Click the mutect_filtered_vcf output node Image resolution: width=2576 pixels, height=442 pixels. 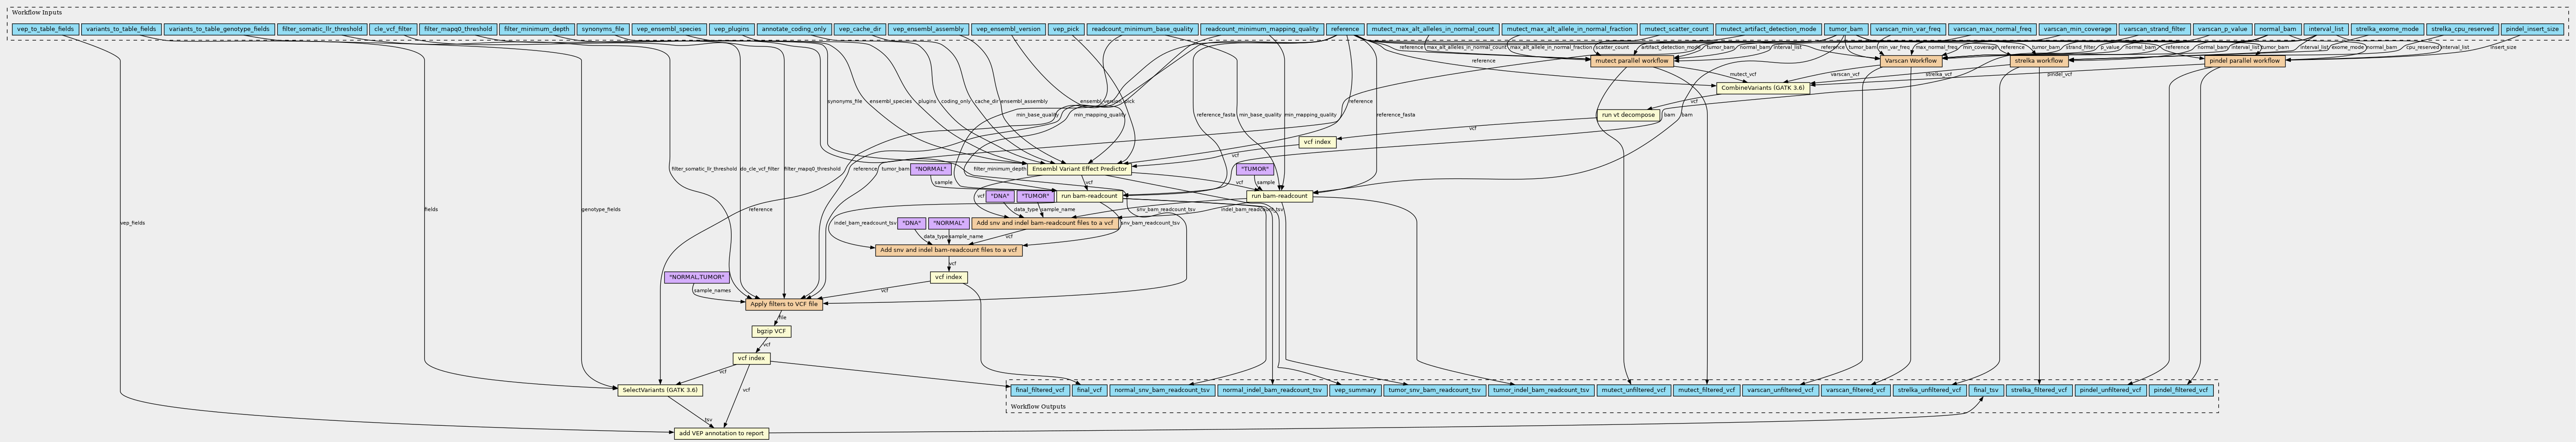[1706, 390]
